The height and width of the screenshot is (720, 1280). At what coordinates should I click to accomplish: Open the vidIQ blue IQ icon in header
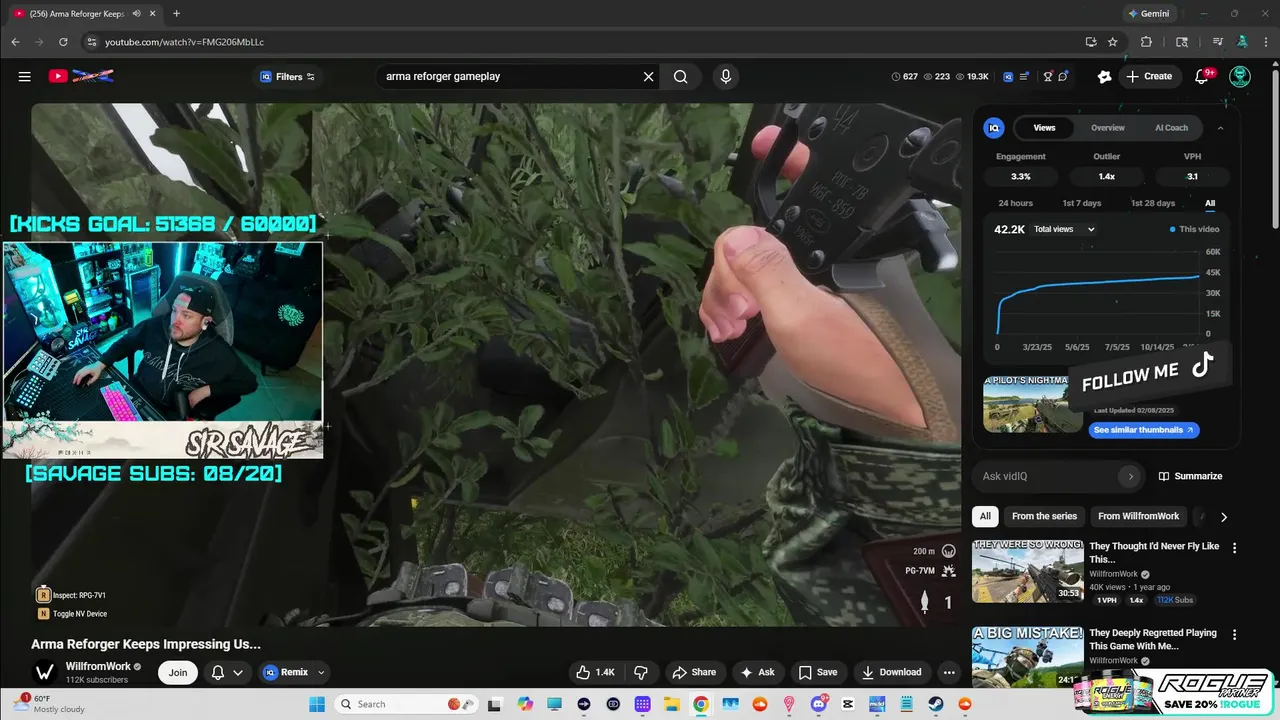1008,76
